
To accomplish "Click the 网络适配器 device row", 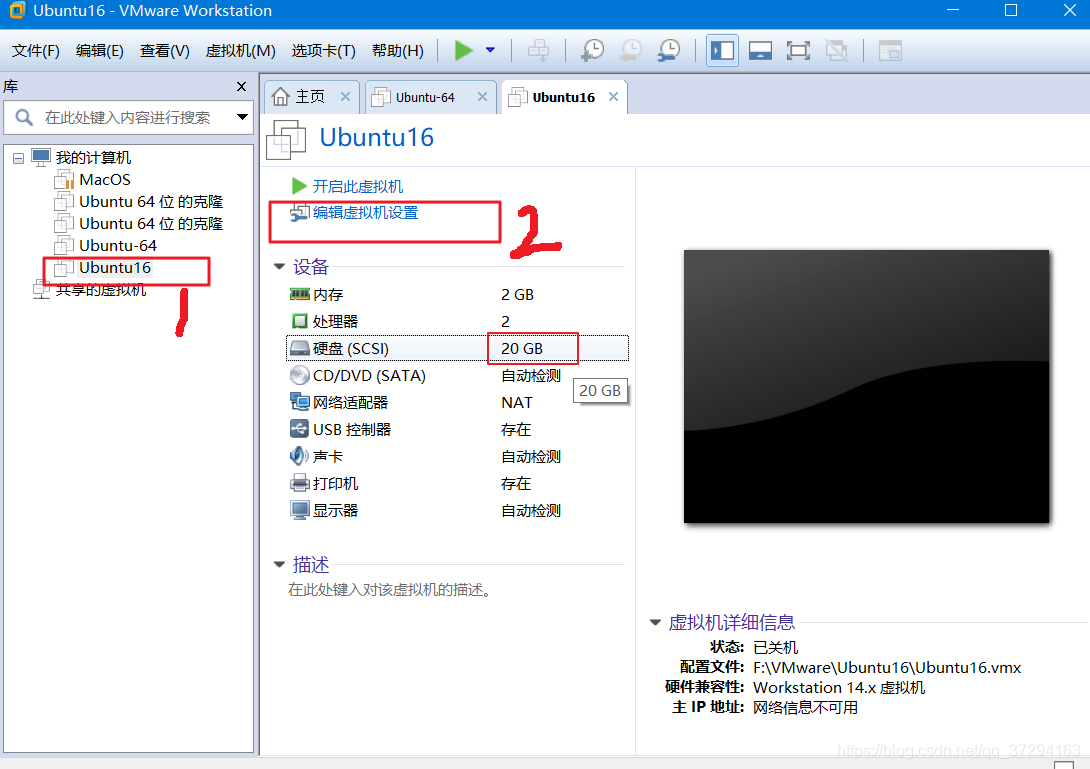I will (457, 403).
